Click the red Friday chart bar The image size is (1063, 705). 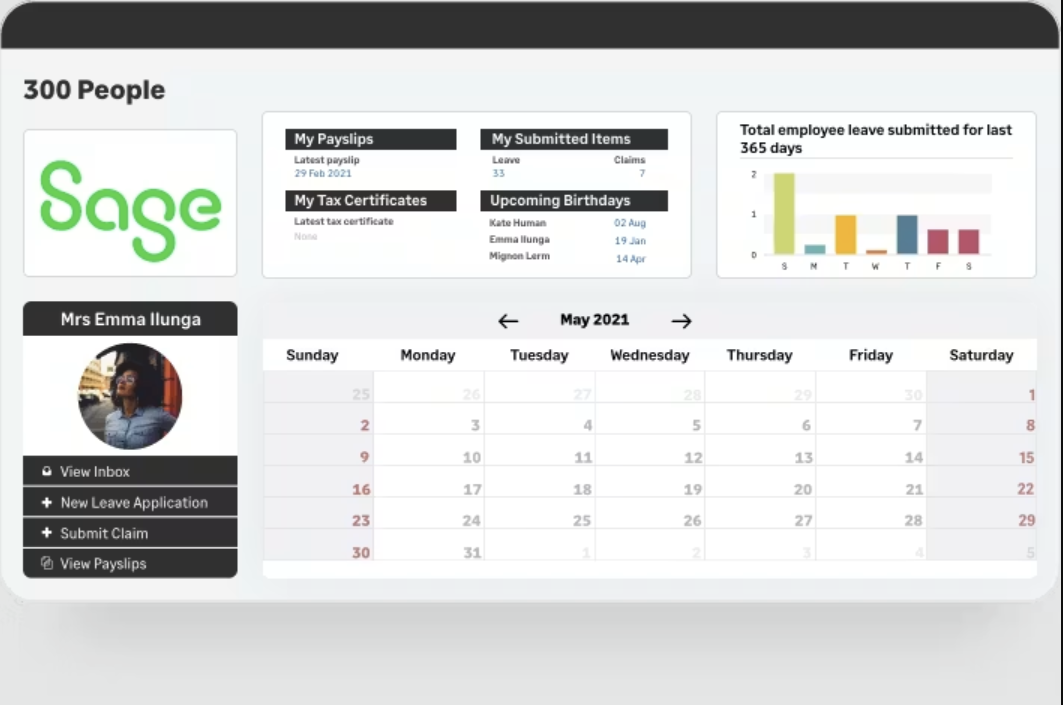tap(938, 242)
